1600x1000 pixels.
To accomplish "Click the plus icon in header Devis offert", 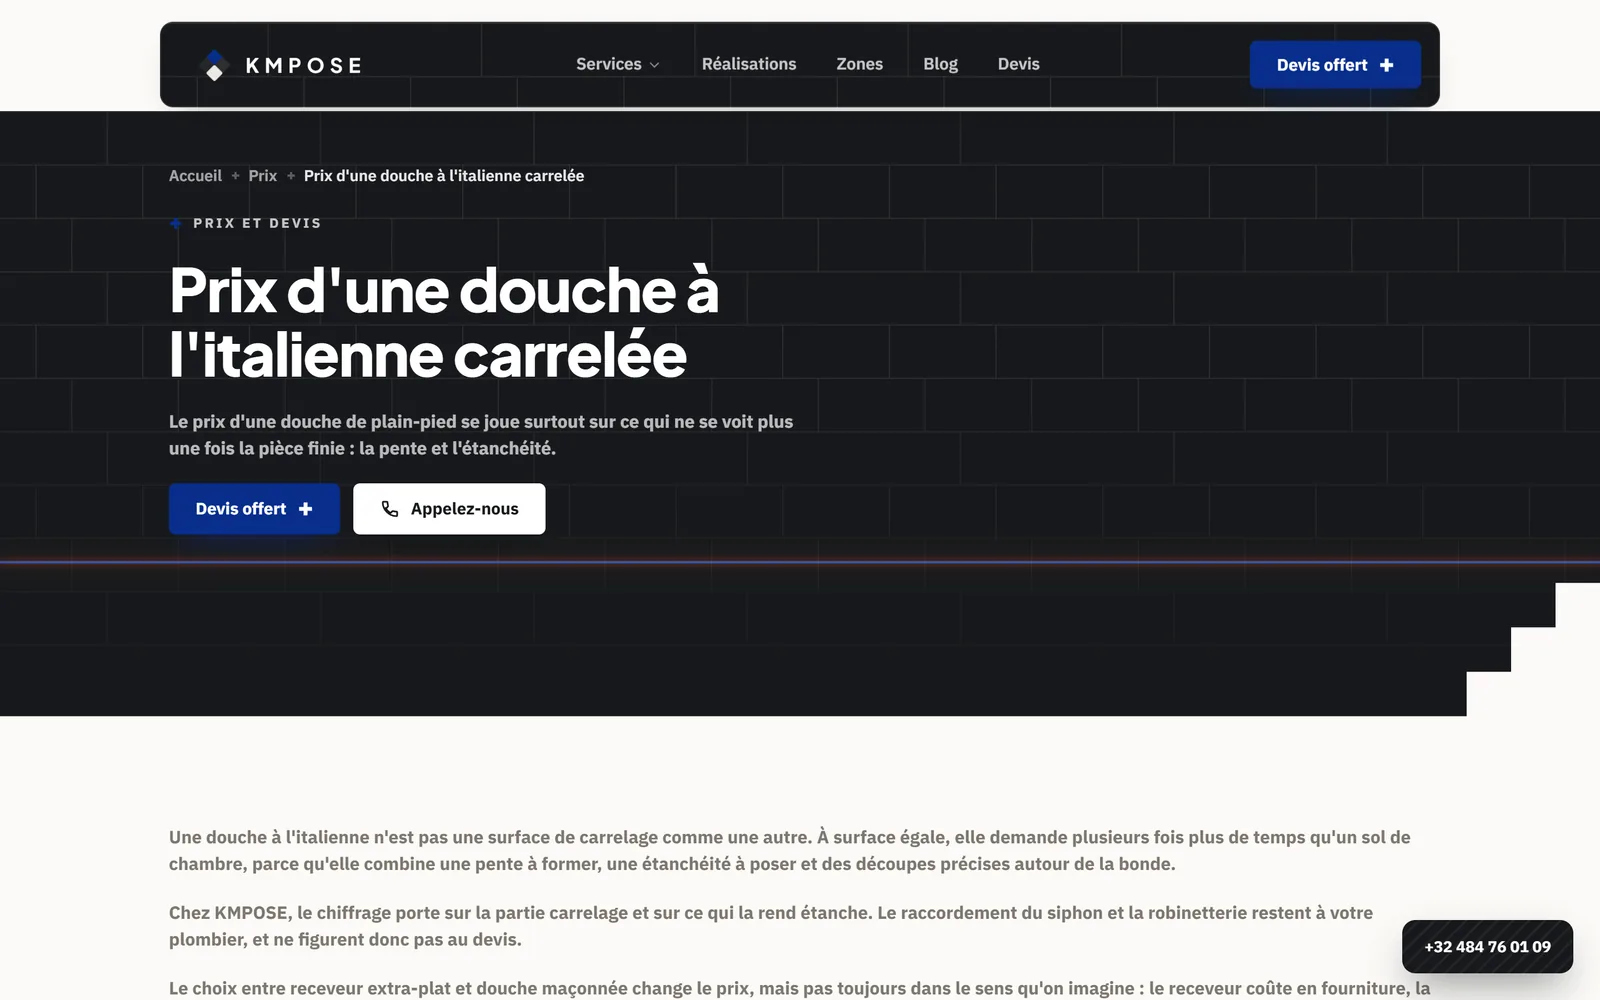I will click(x=1386, y=65).
